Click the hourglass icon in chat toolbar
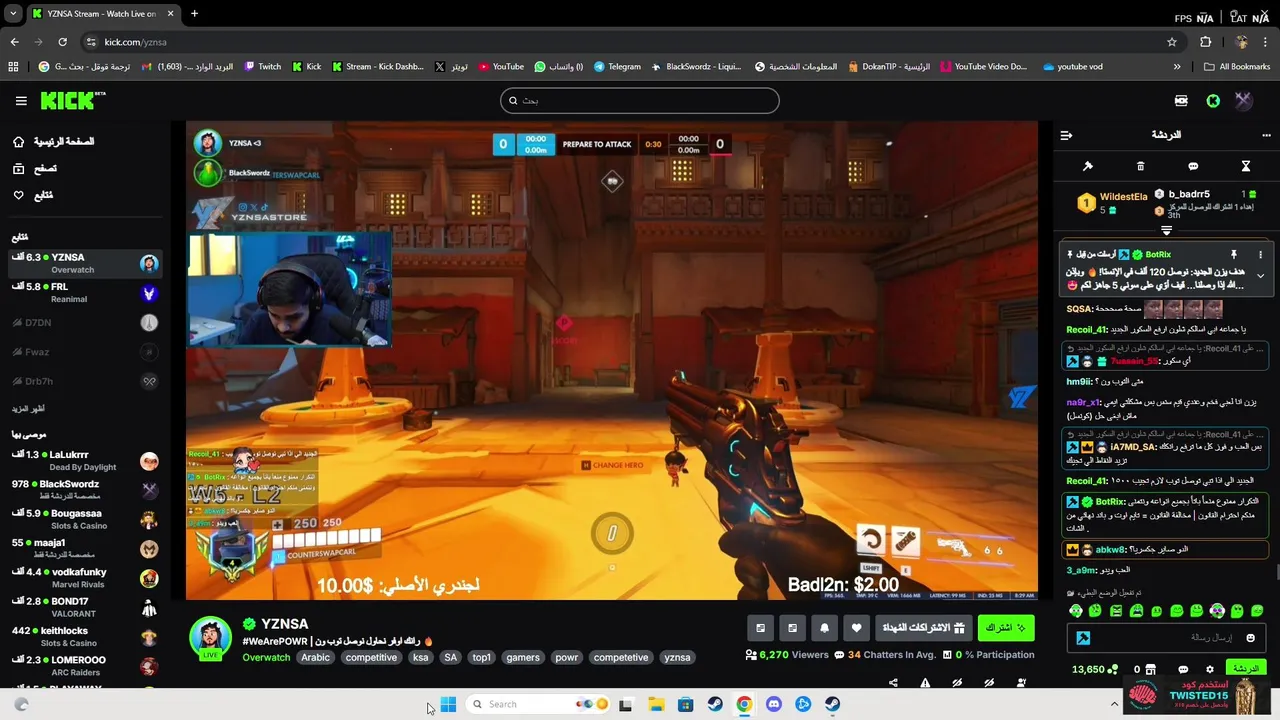Viewport: 1280px width, 720px height. pos(1246,166)
